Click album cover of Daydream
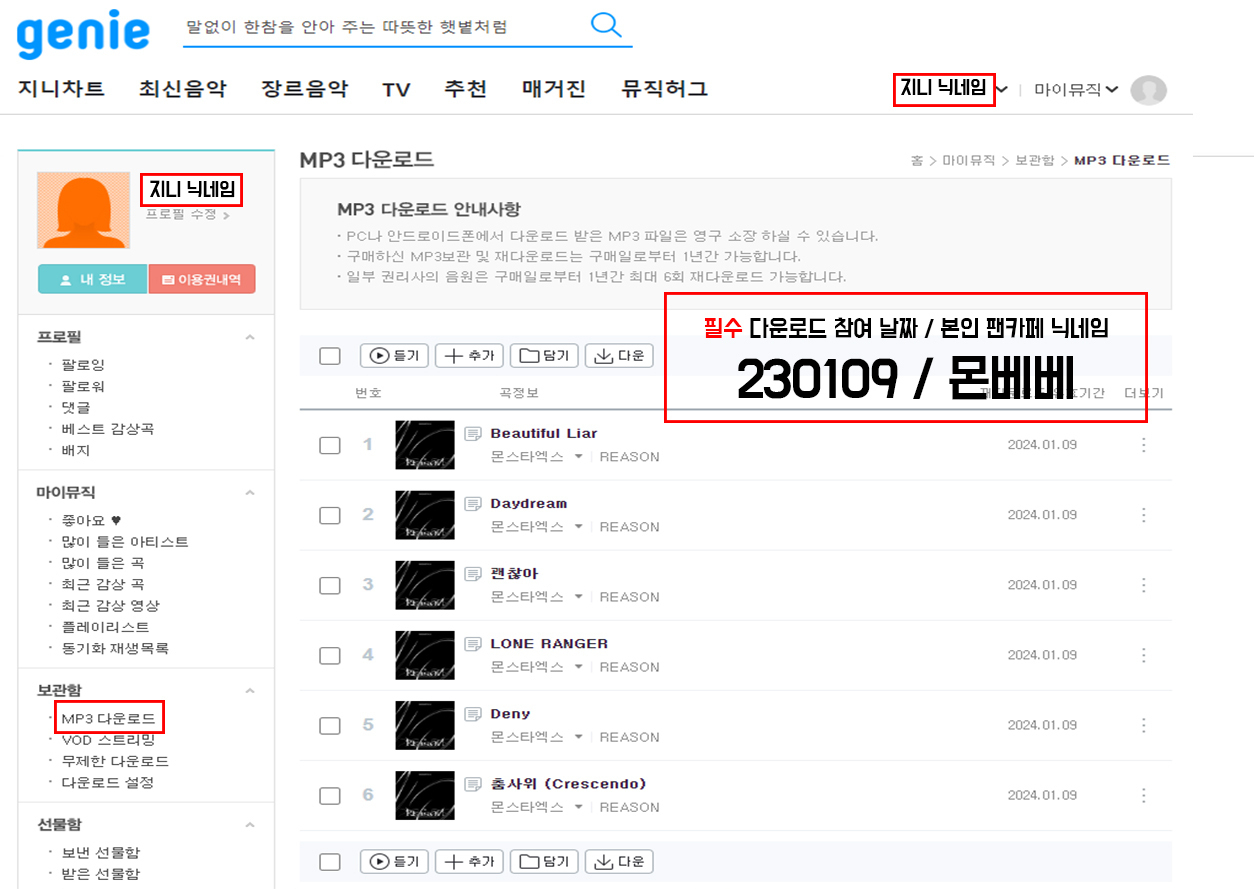Viewport: 1254px width, 889px height. [425, 515]
